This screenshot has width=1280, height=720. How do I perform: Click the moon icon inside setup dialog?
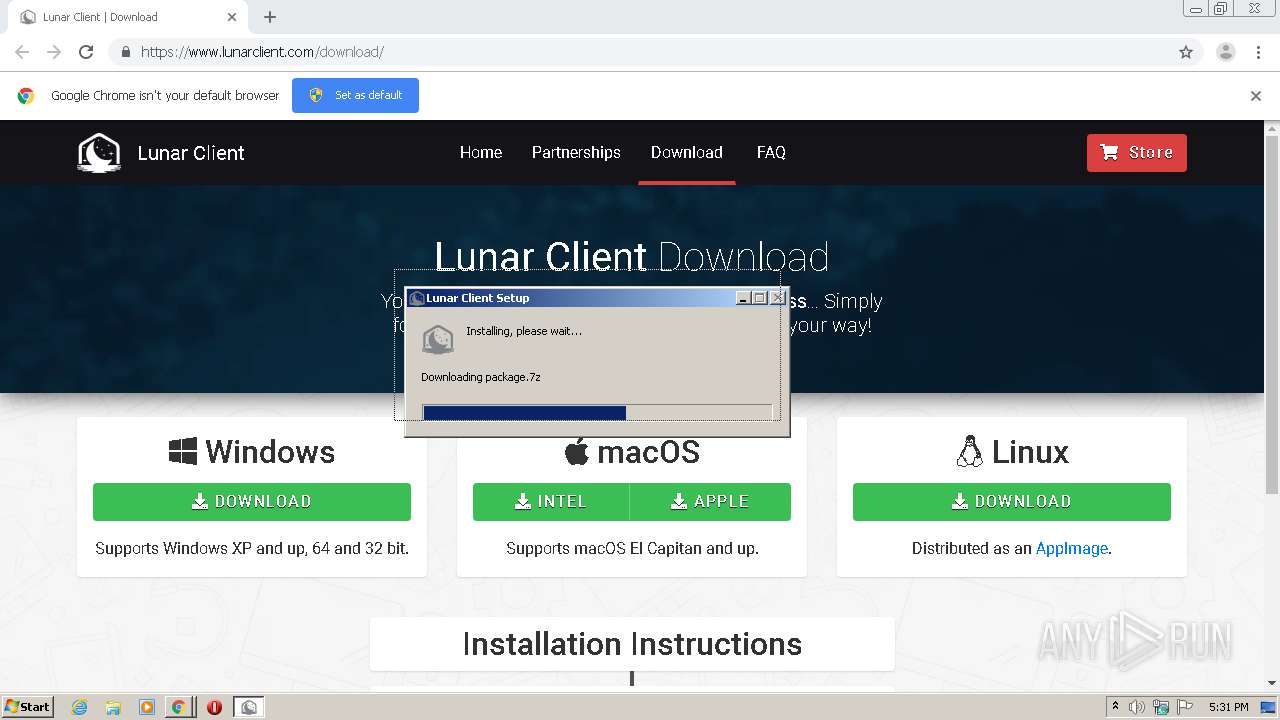[438, 340]
